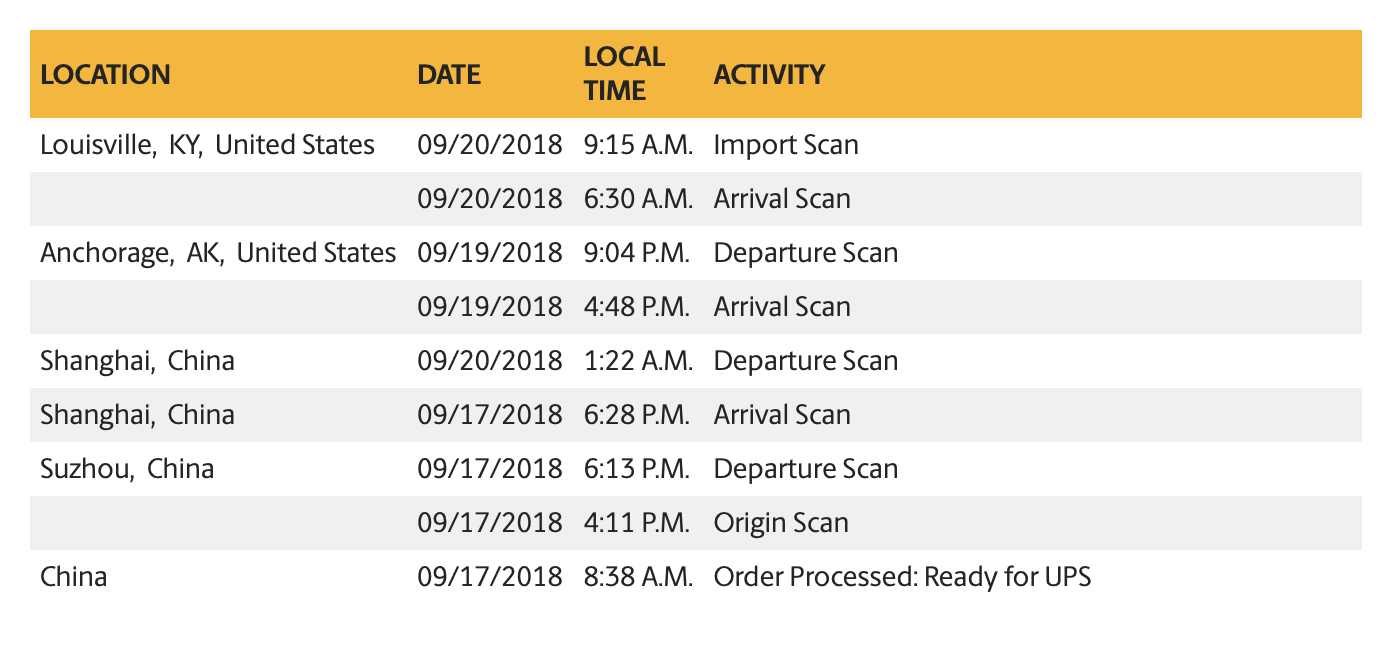Select the 6:13 P.M. time cell
1392x648 pixels.
point(637,469)
